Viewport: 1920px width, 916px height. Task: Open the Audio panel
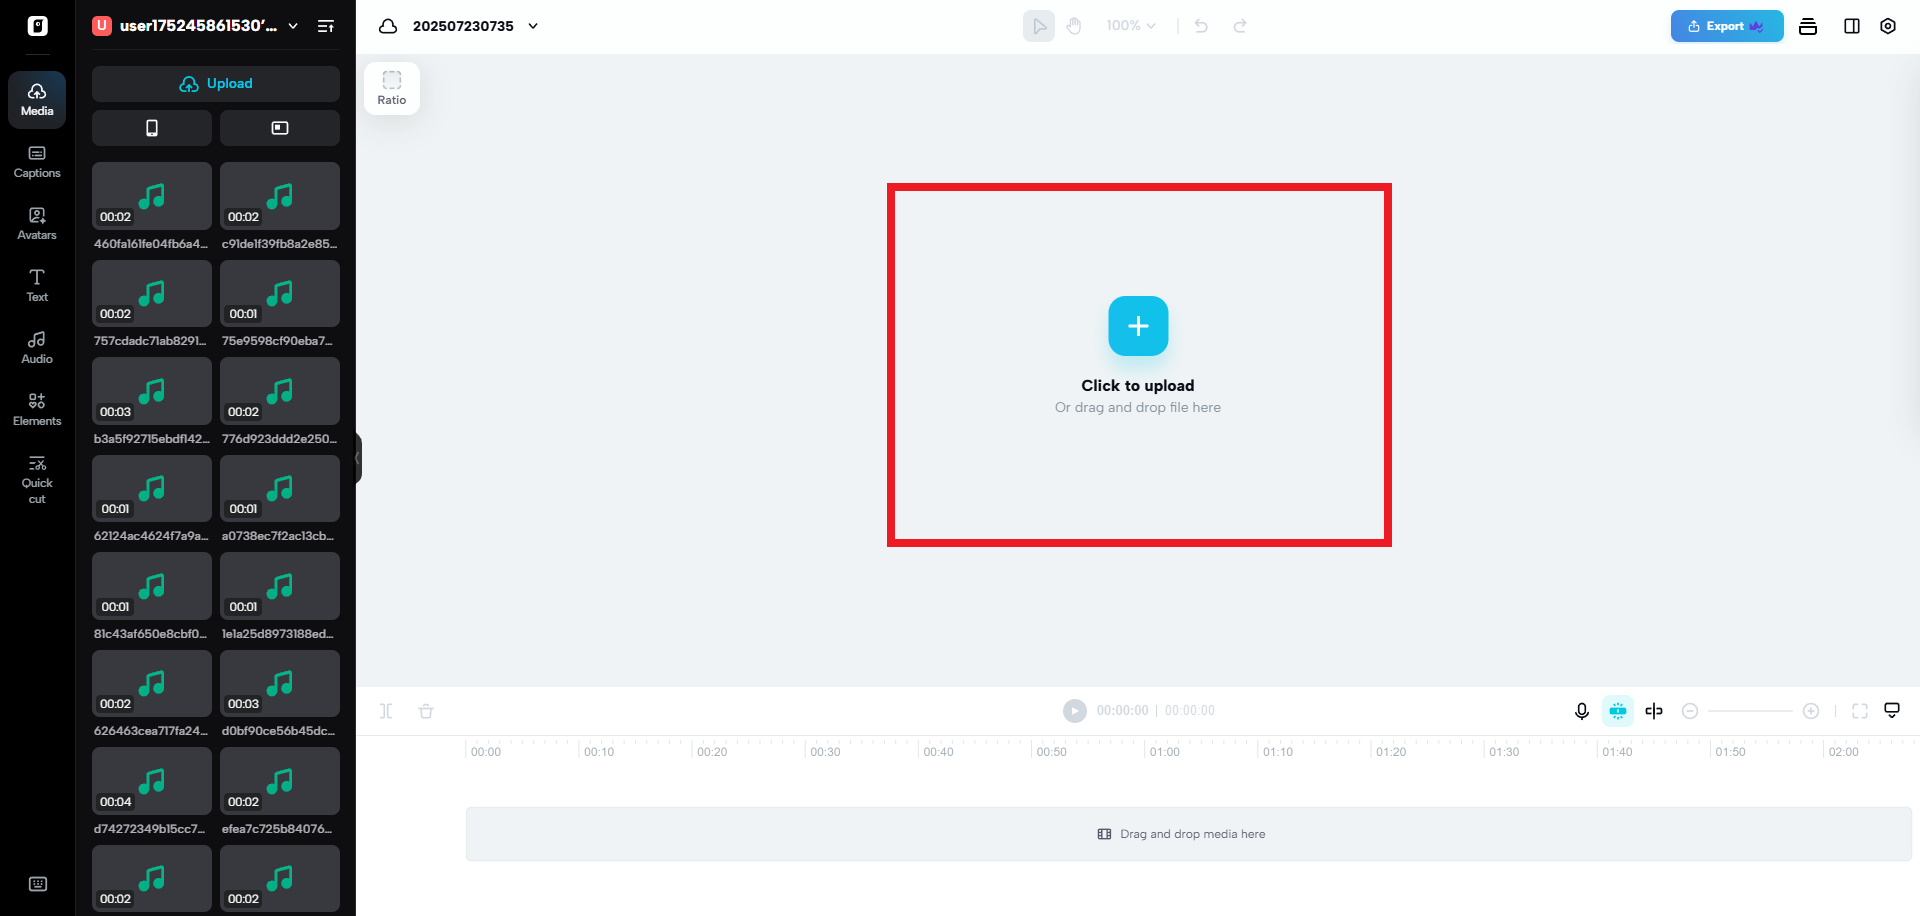[37, 346]
